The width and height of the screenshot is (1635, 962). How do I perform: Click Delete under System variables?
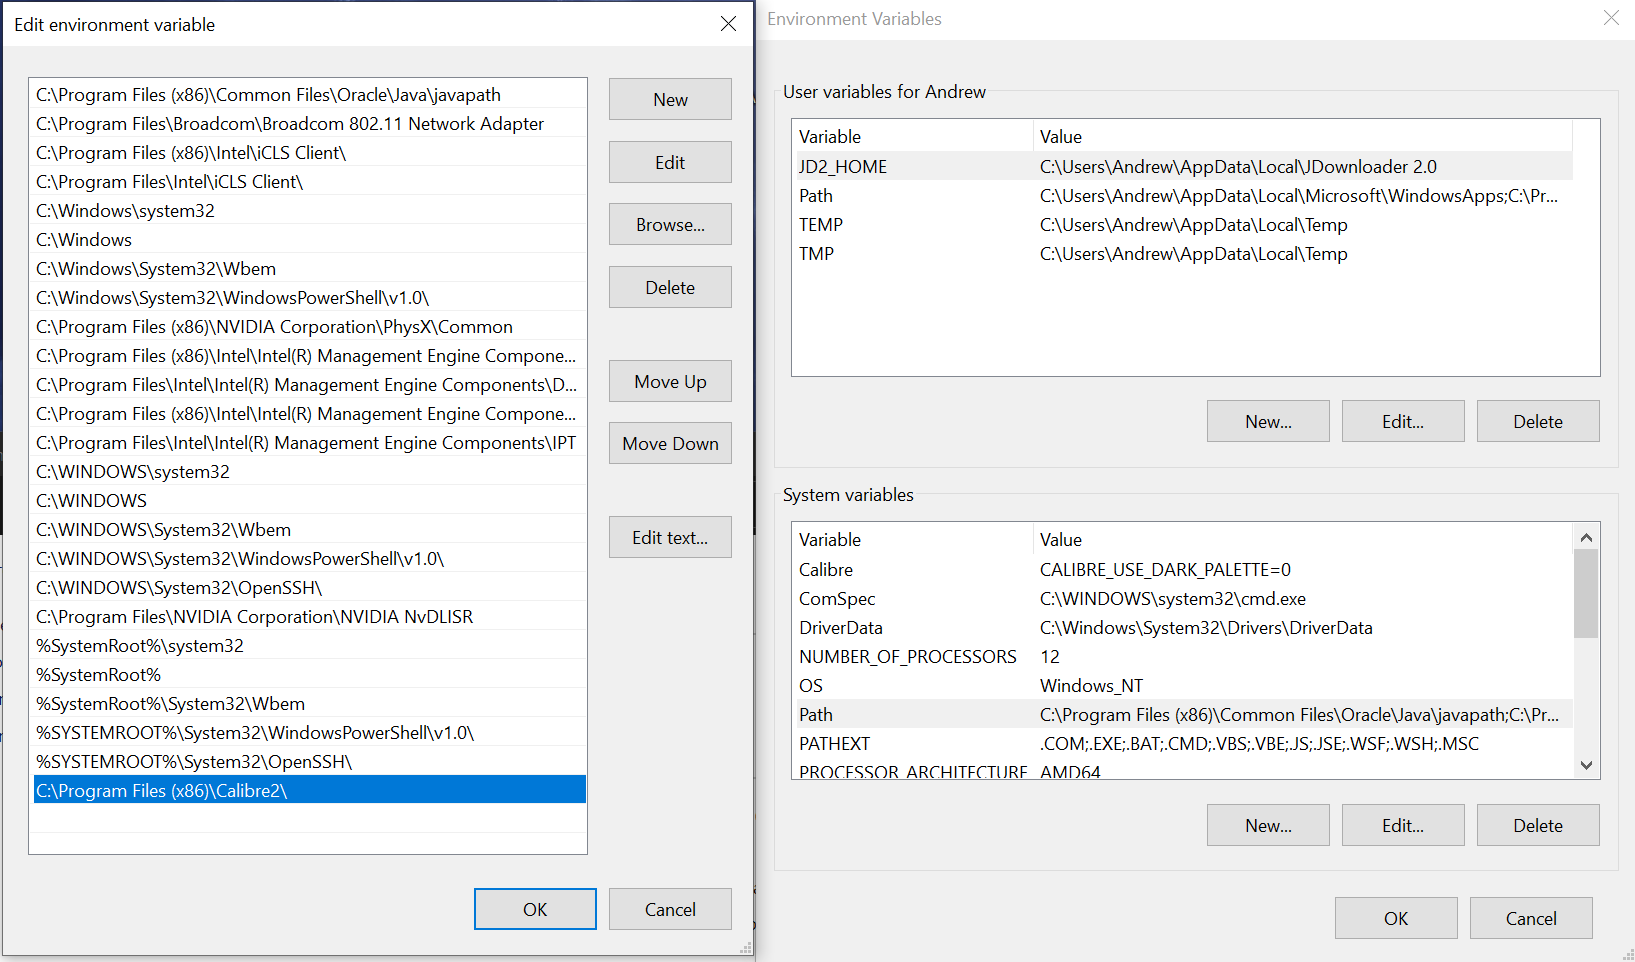point(1538,825)
